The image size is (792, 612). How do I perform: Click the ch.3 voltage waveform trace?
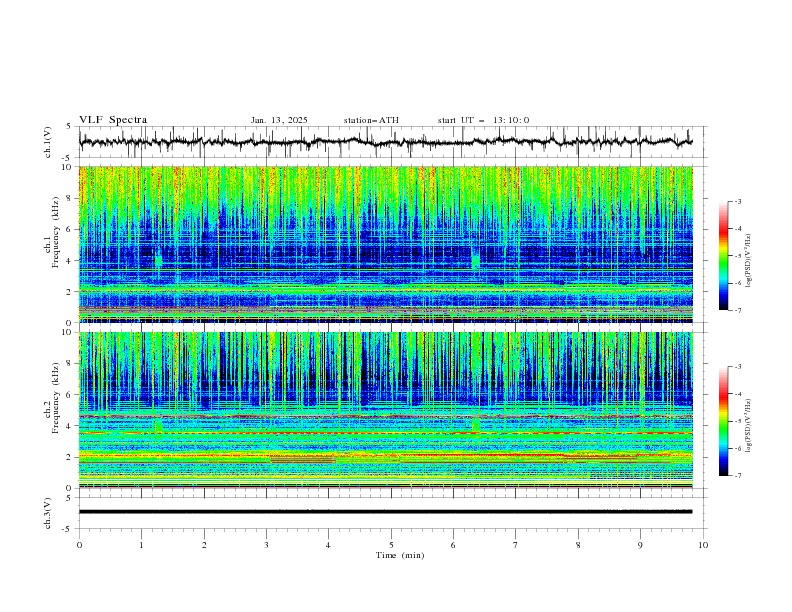(x=385, y=512)
